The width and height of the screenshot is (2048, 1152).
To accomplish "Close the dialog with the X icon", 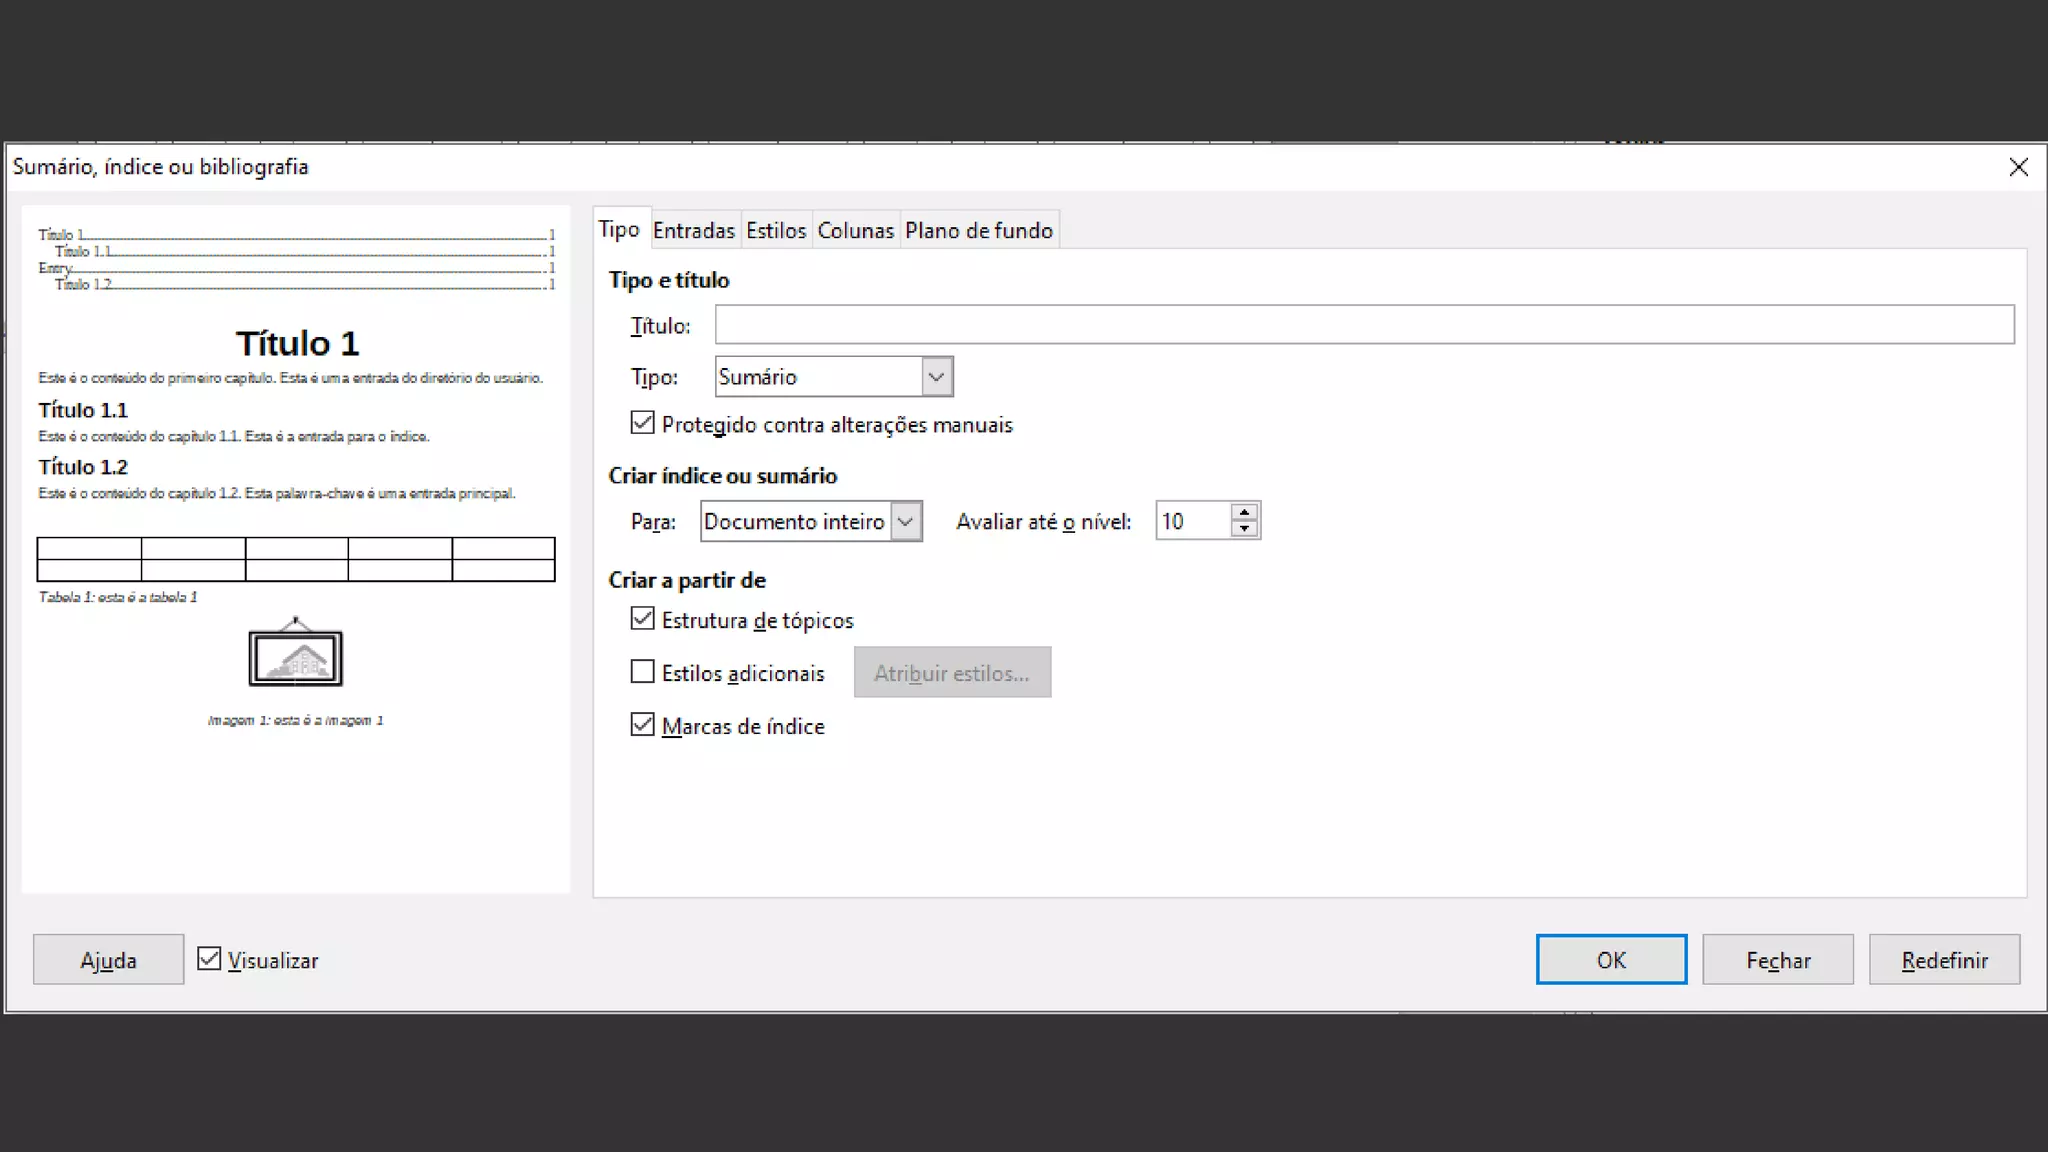I will click(2018, 167).
